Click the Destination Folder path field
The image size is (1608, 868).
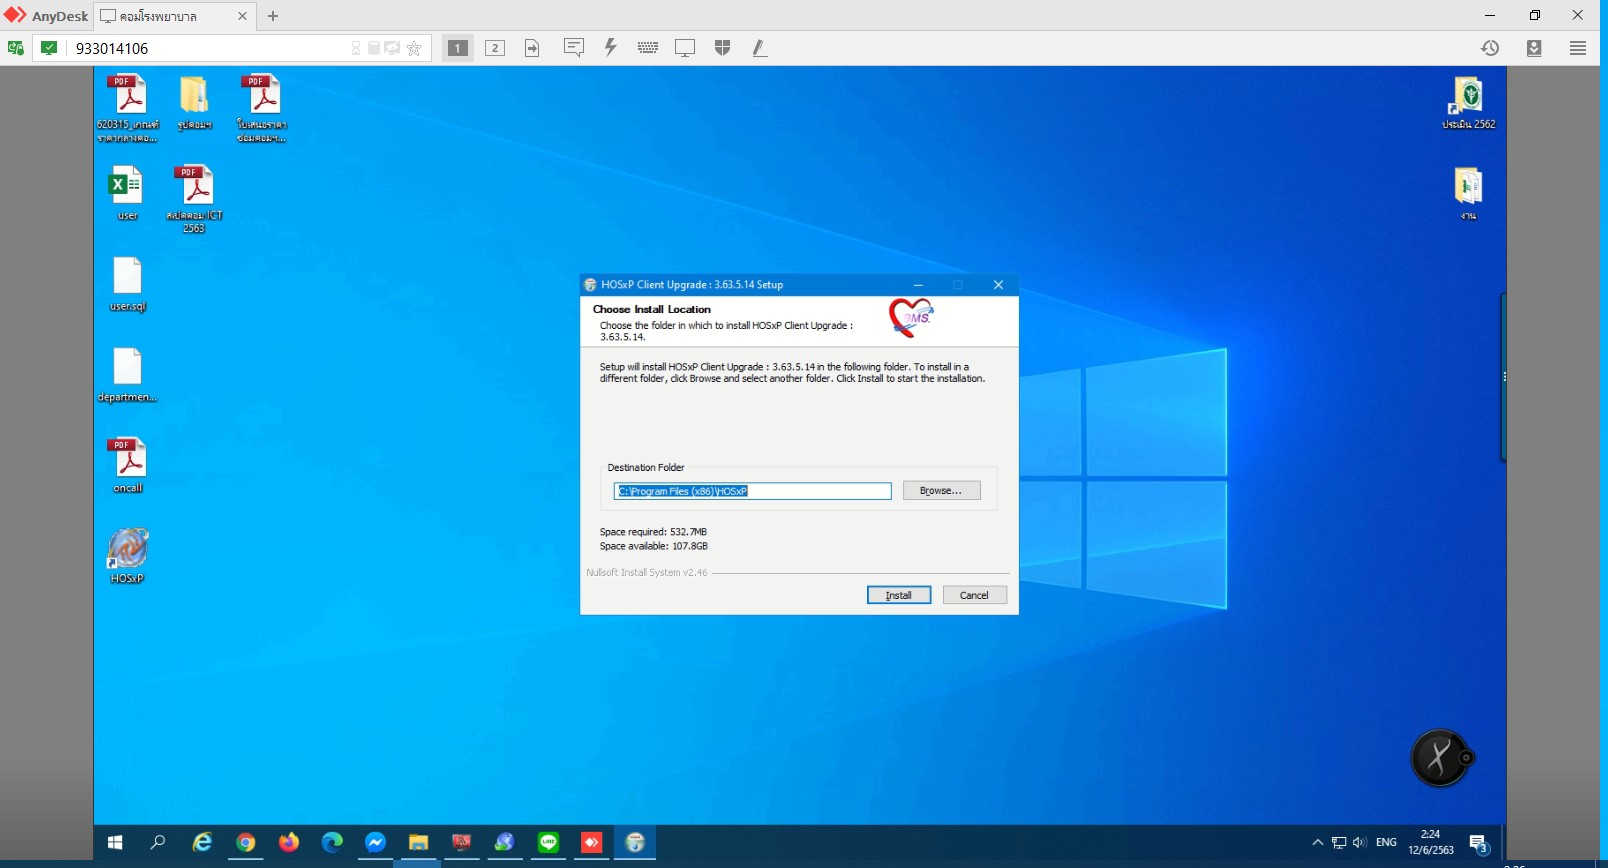coord(752,491)
